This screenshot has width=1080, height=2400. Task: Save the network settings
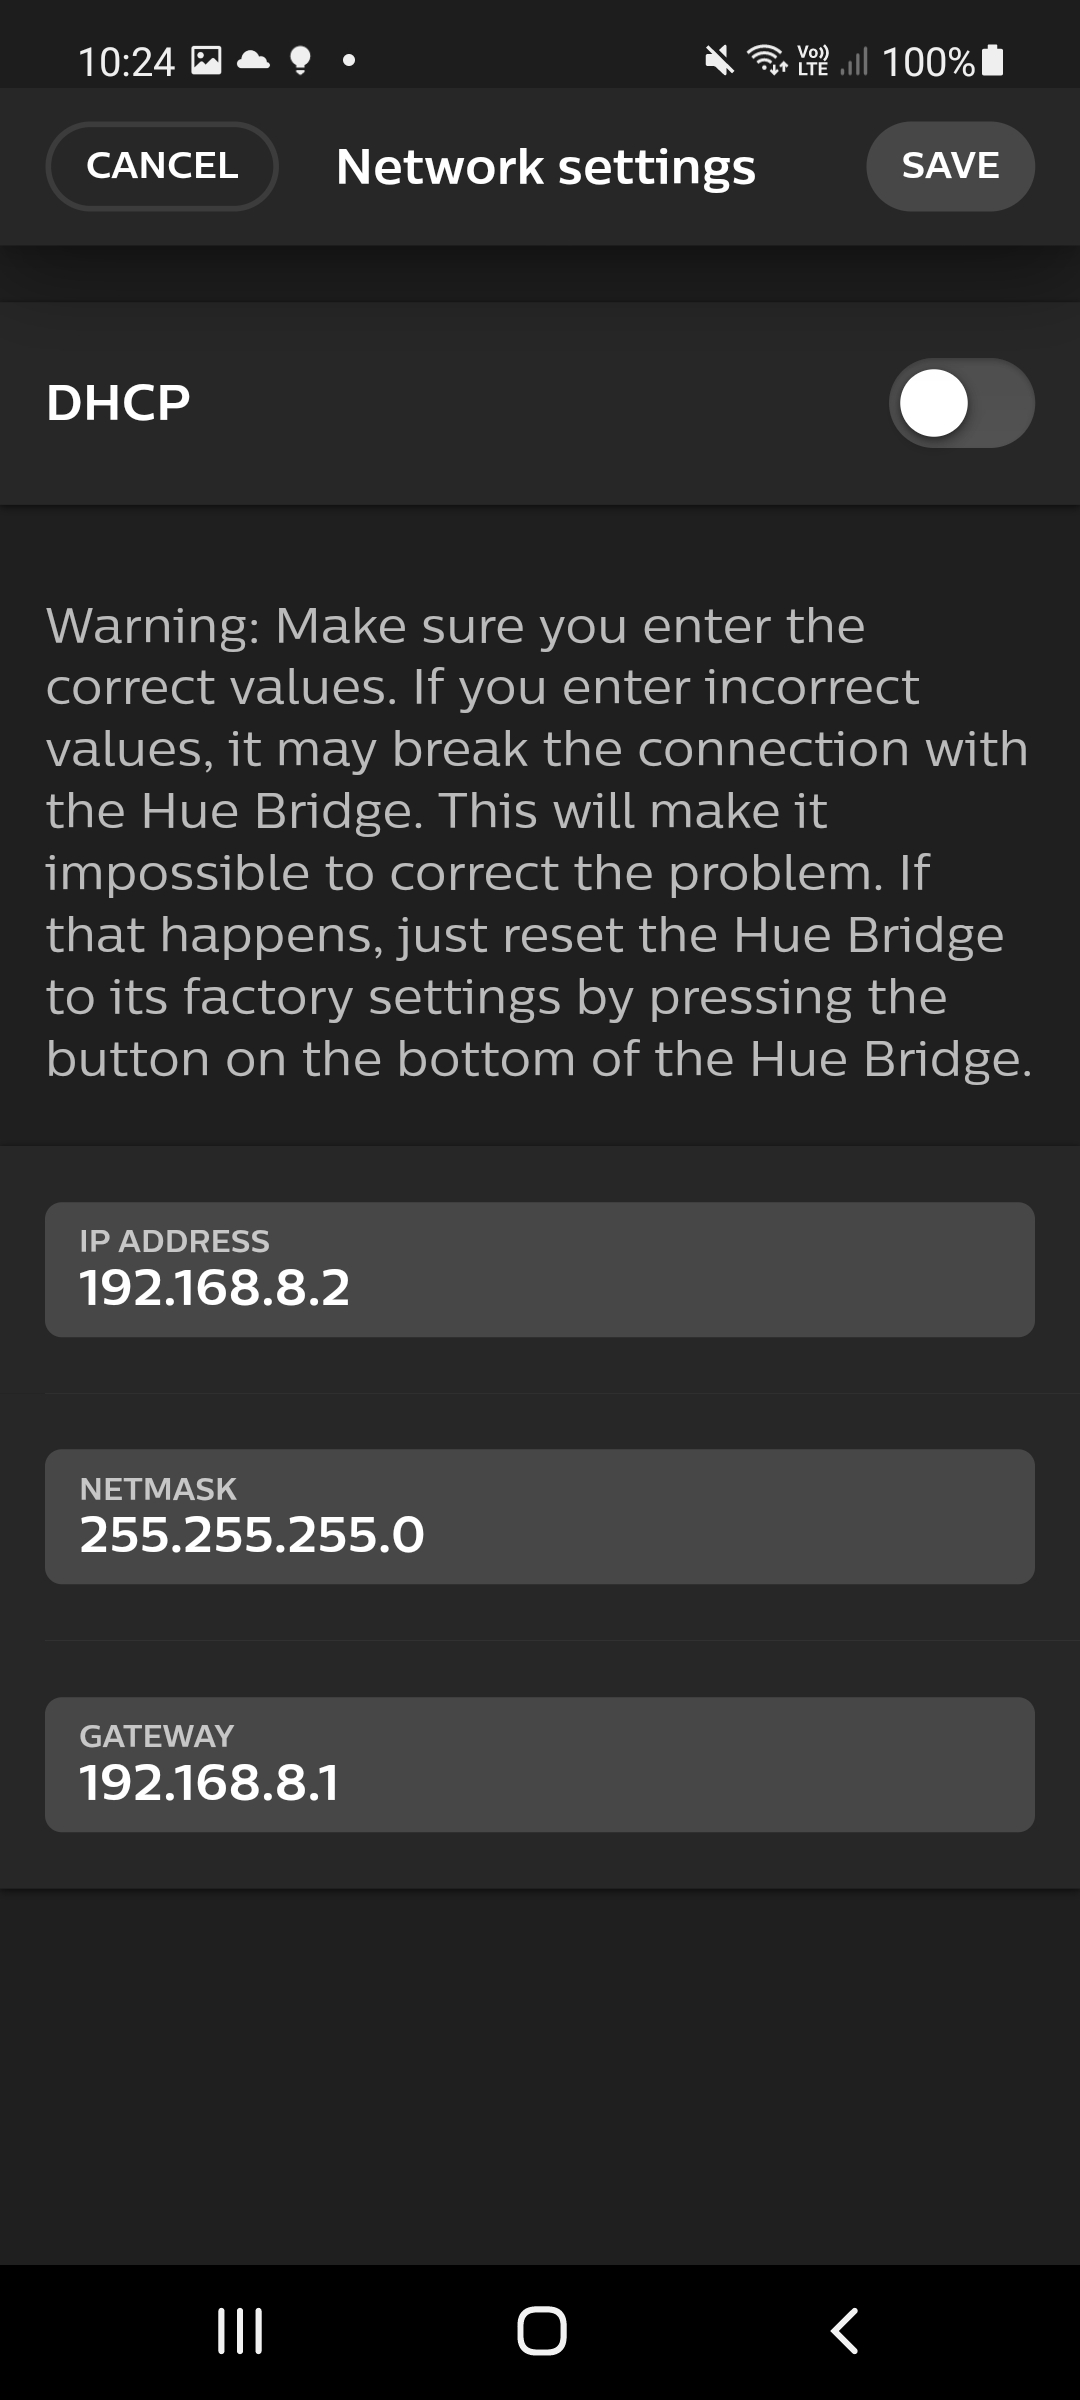point(950,166)
